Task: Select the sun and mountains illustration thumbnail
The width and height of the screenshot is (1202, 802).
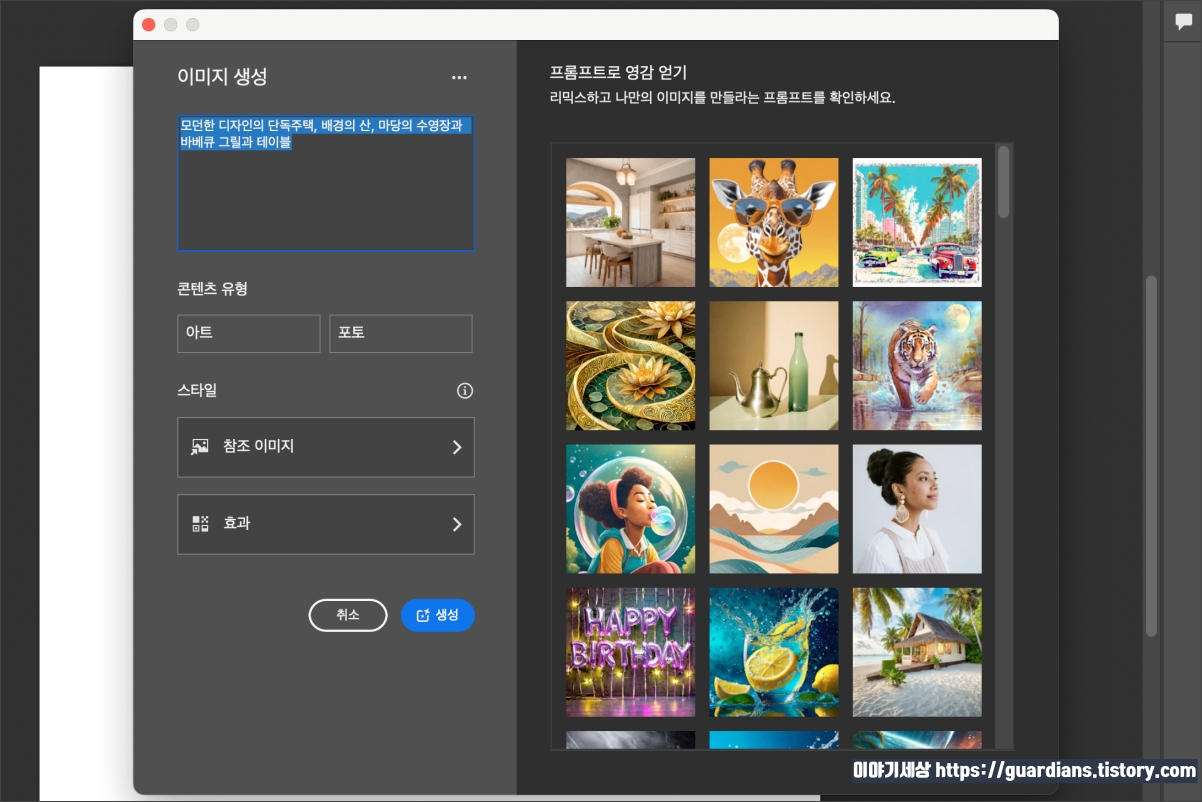Action: (774, 509)
